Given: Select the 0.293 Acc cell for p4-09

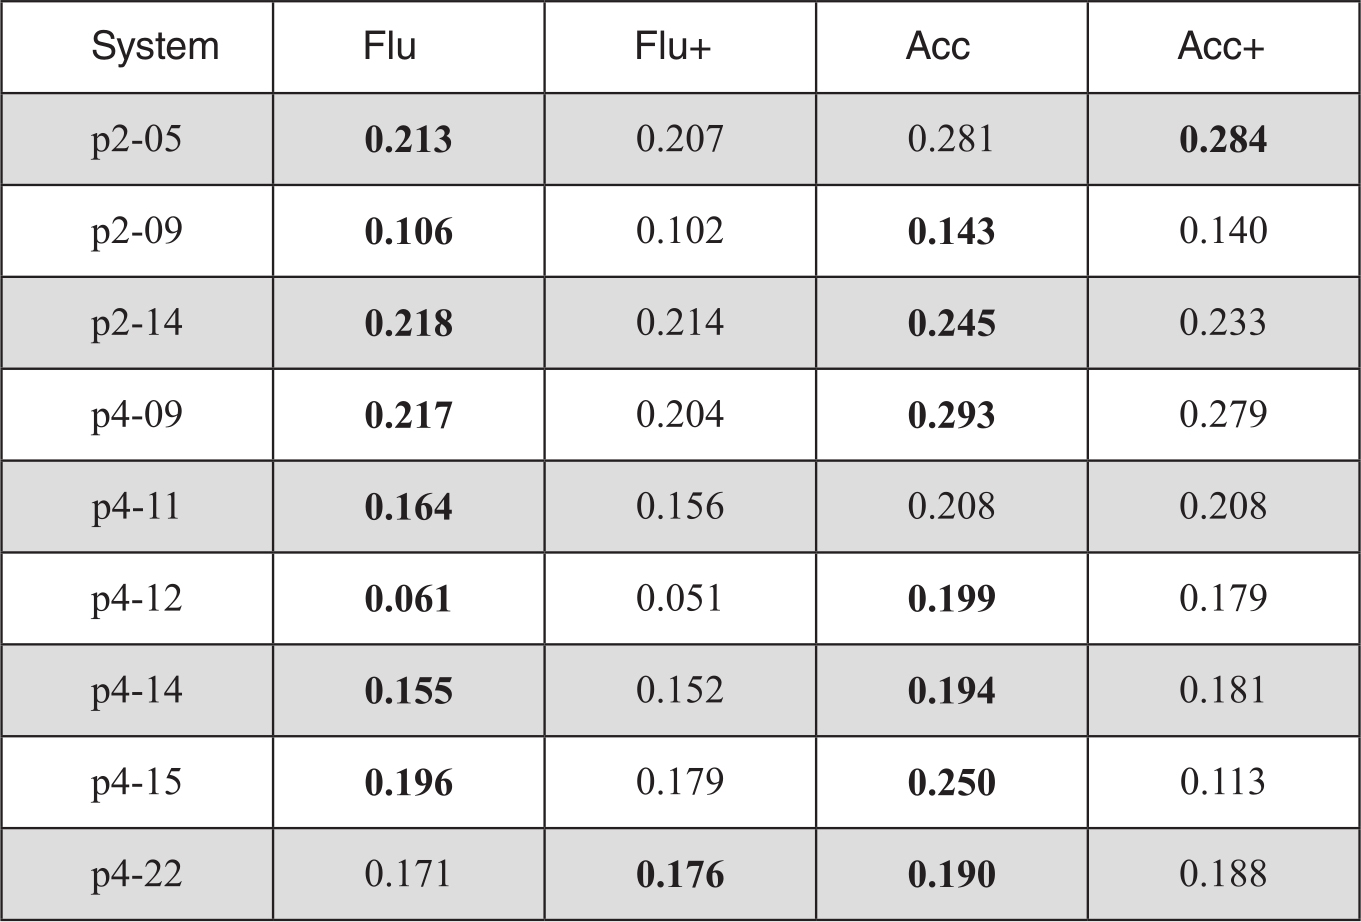Looking at the screenshot, I should coord(951,415).
